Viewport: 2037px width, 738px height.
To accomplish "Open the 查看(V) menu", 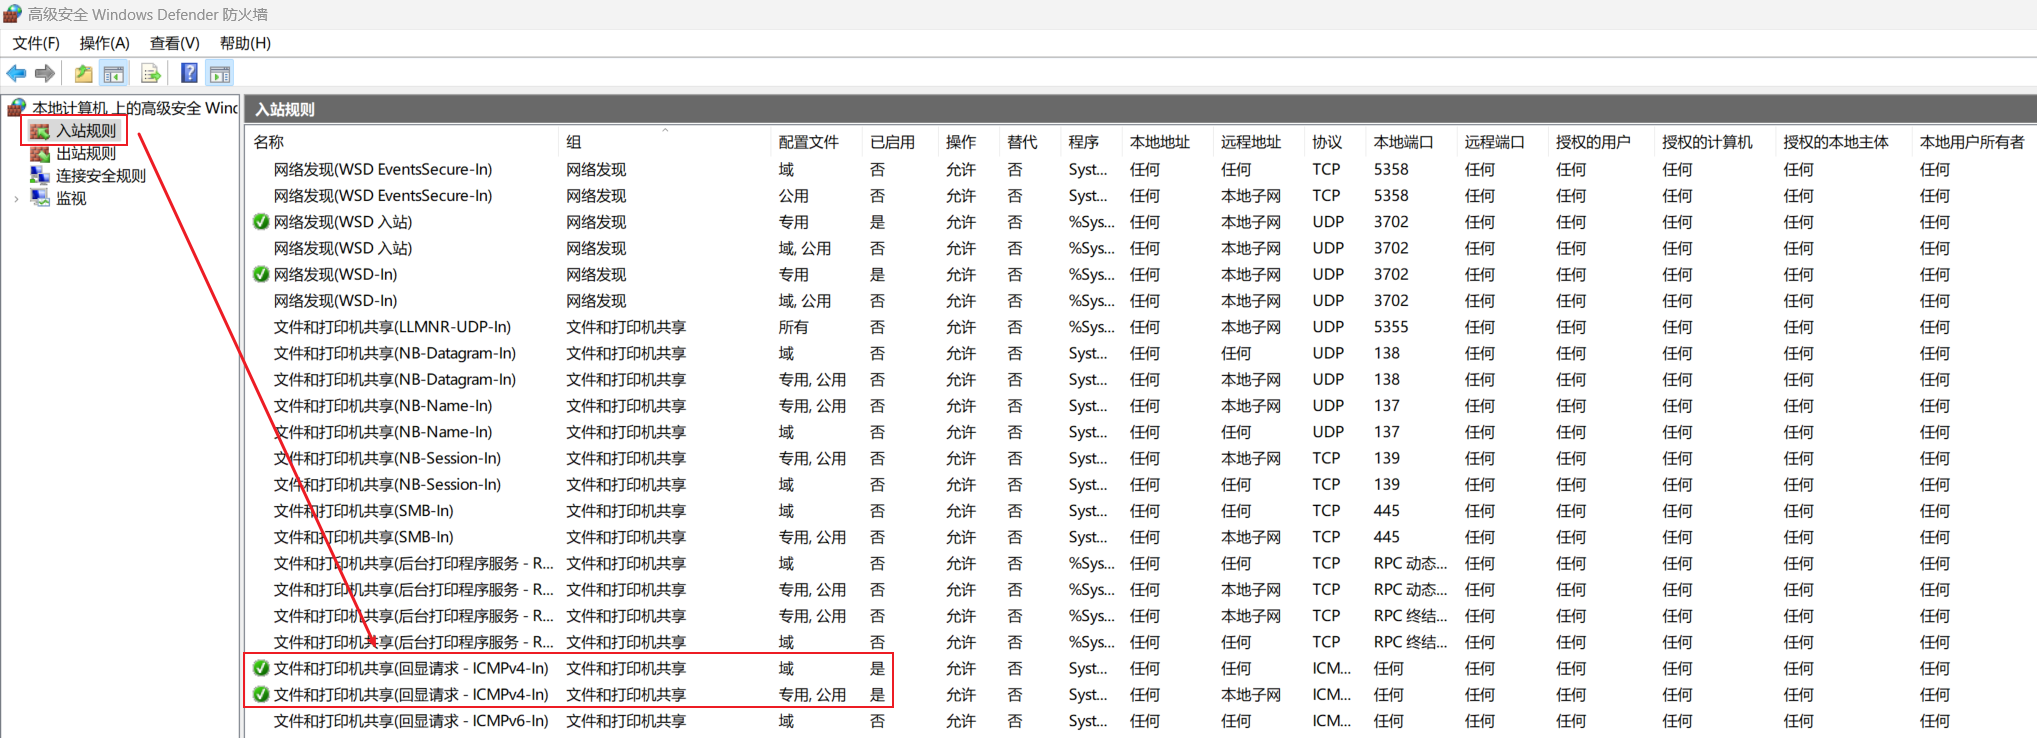I will (175, 43).
